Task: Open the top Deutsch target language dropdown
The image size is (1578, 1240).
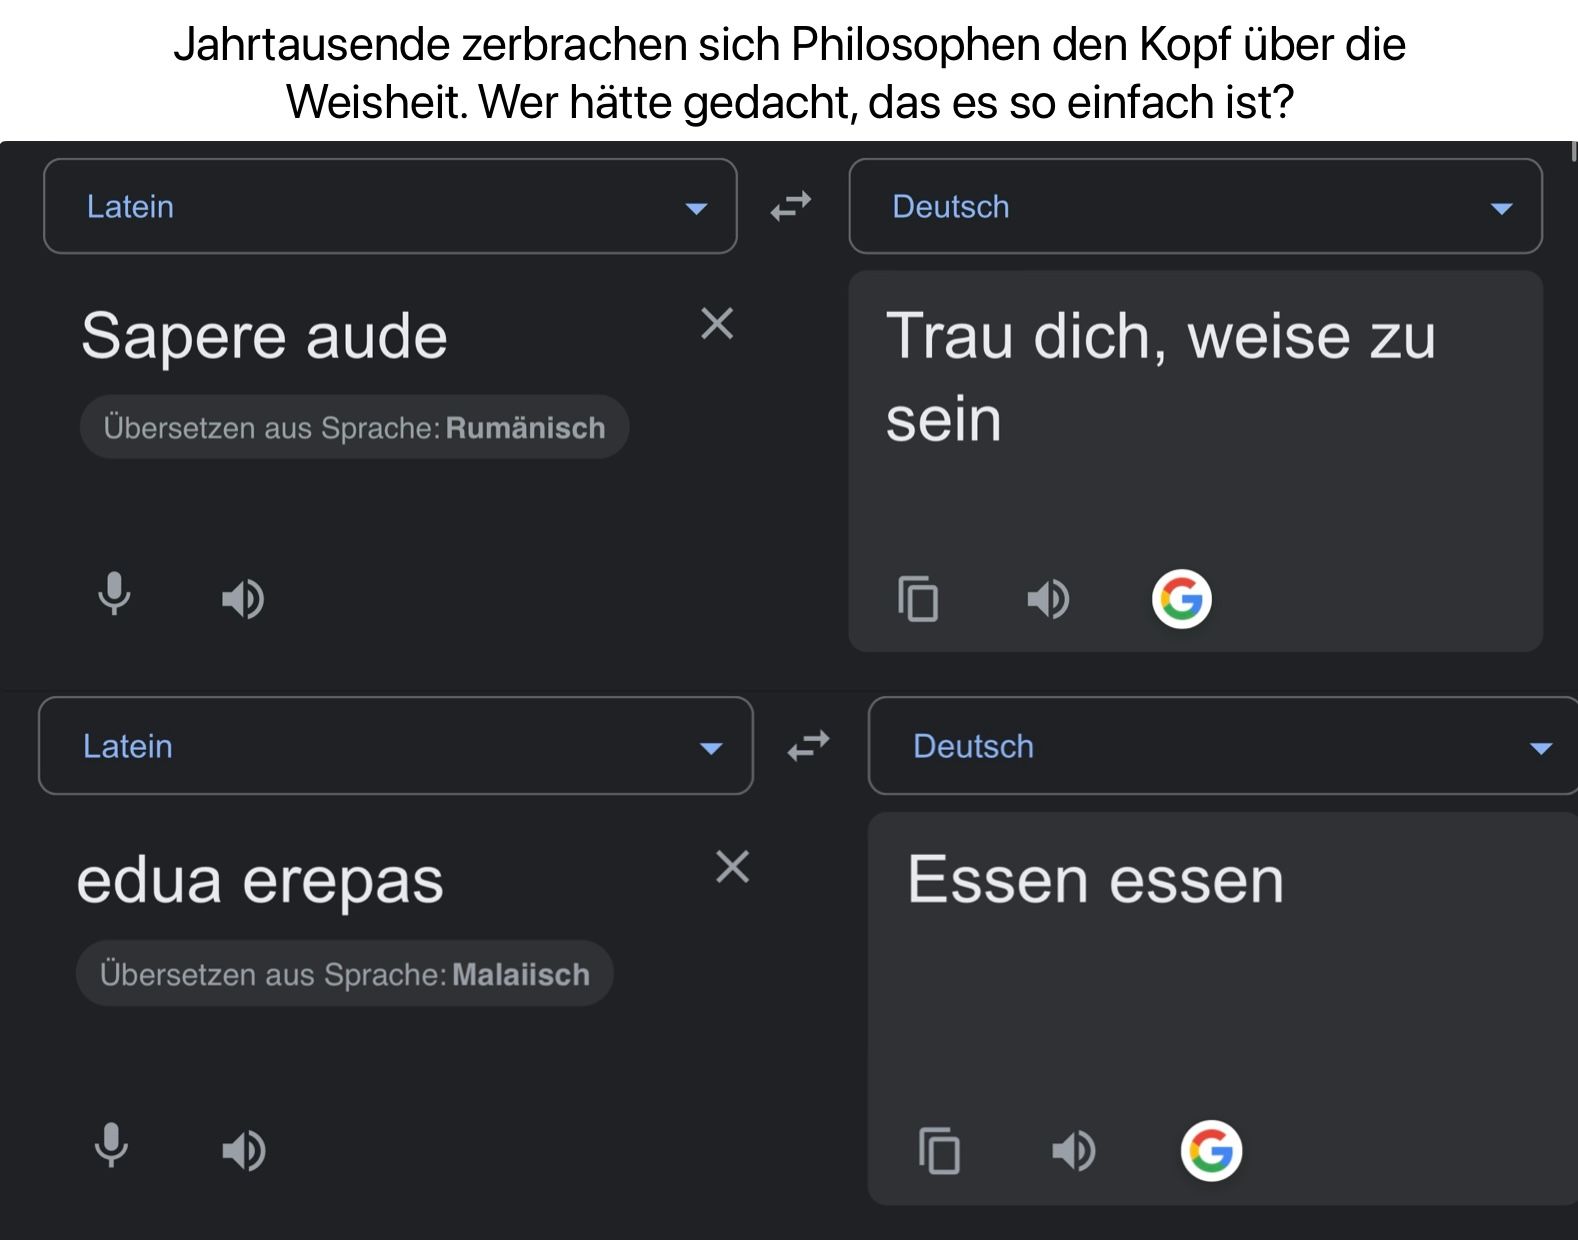Action: tap(1195, 207)
